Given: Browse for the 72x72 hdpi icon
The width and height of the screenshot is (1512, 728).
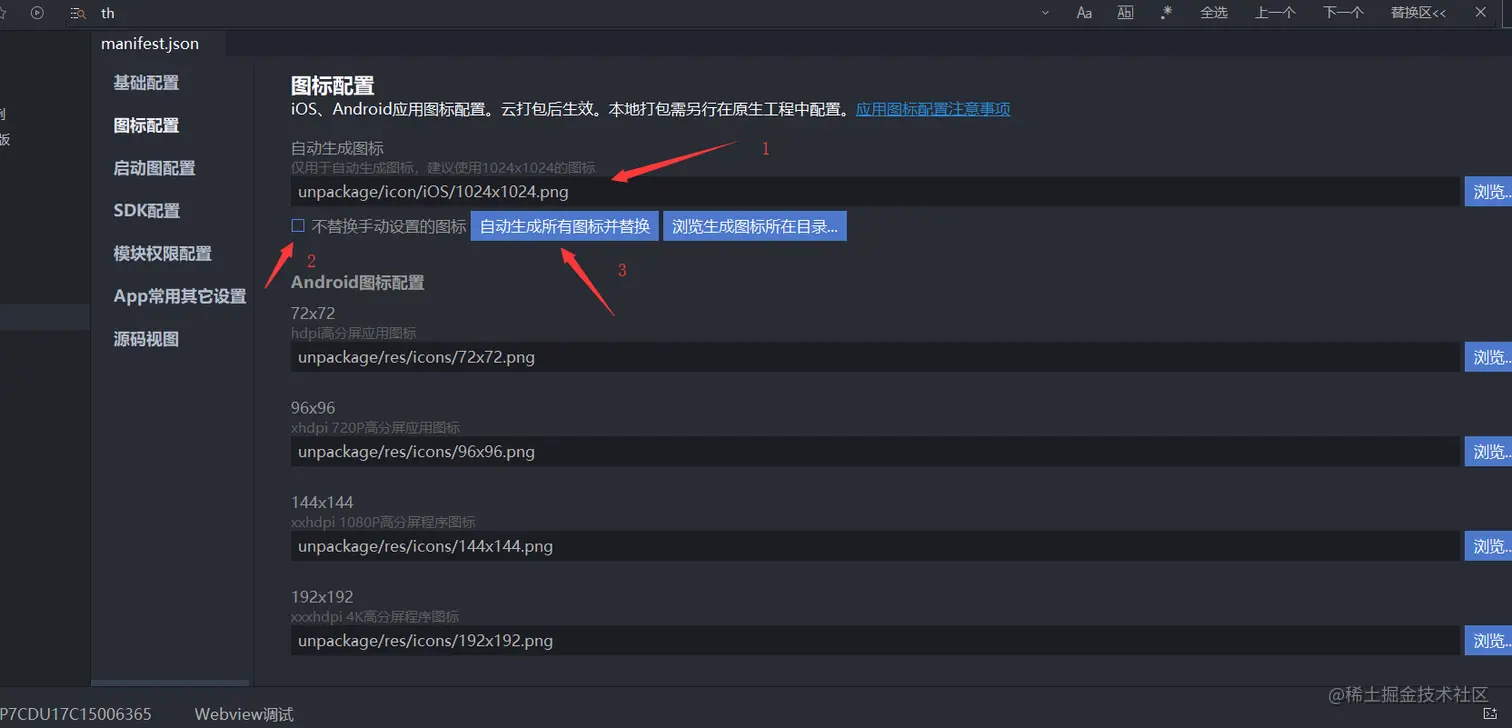Looking at the screenshot, I should coord(1489,357).
